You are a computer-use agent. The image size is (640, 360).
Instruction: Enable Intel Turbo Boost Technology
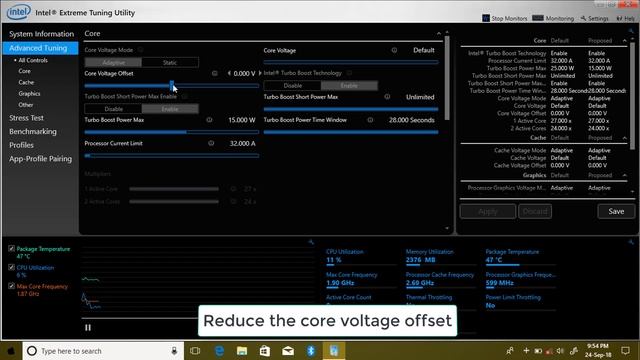(x=349, y=86)
